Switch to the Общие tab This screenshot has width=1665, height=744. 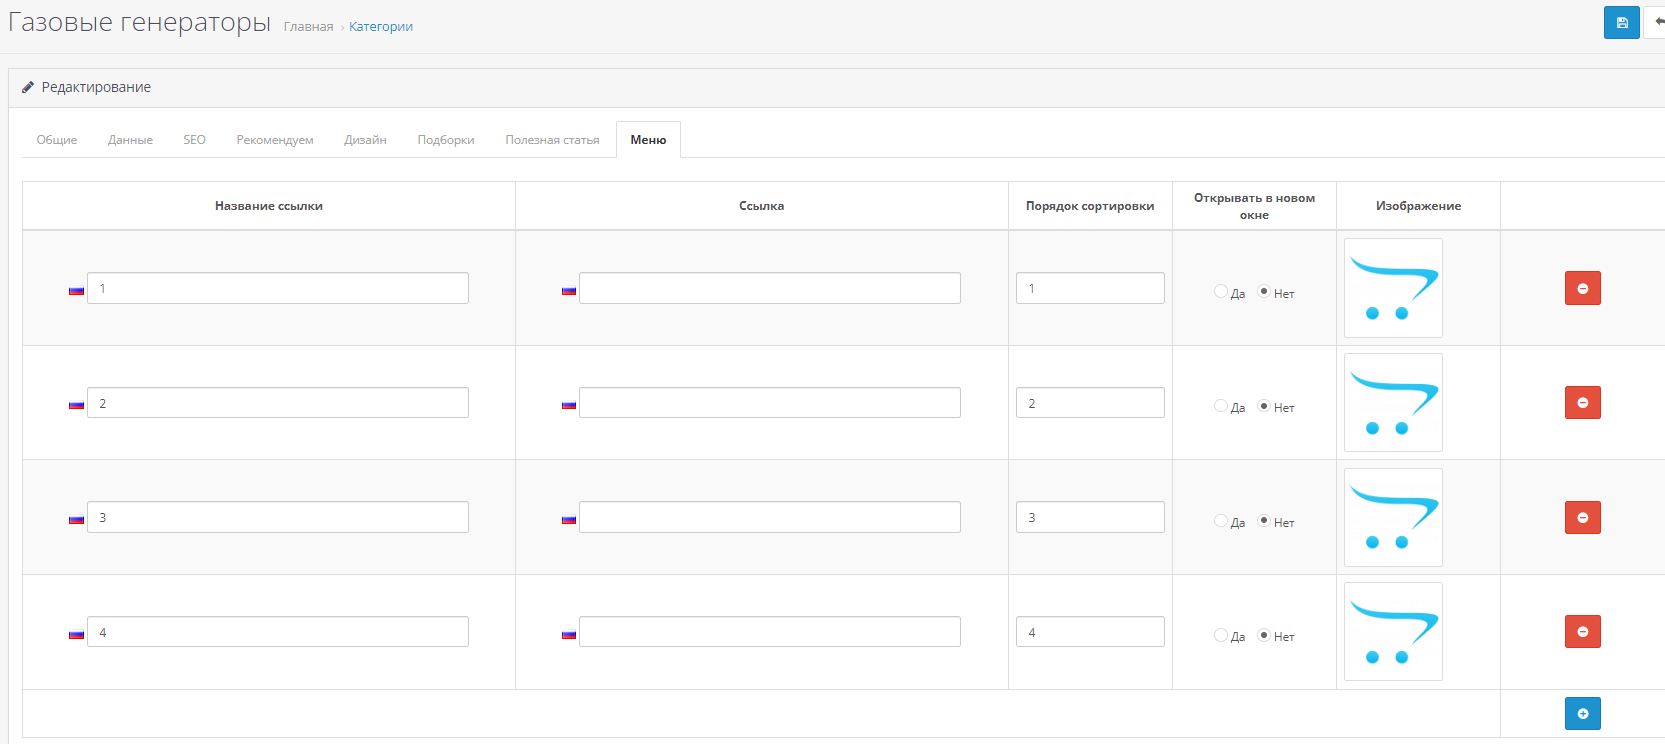[57, 140]
